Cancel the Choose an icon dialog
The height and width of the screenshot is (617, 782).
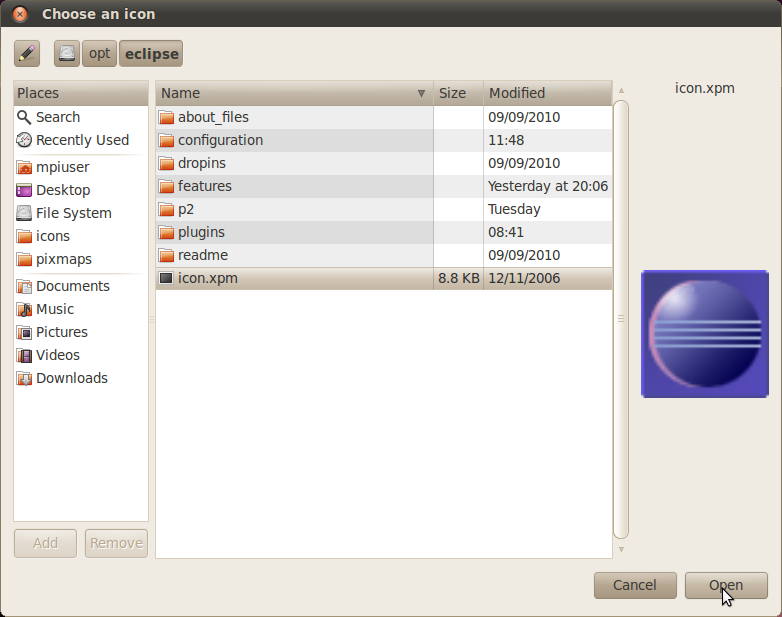[635, 585]
